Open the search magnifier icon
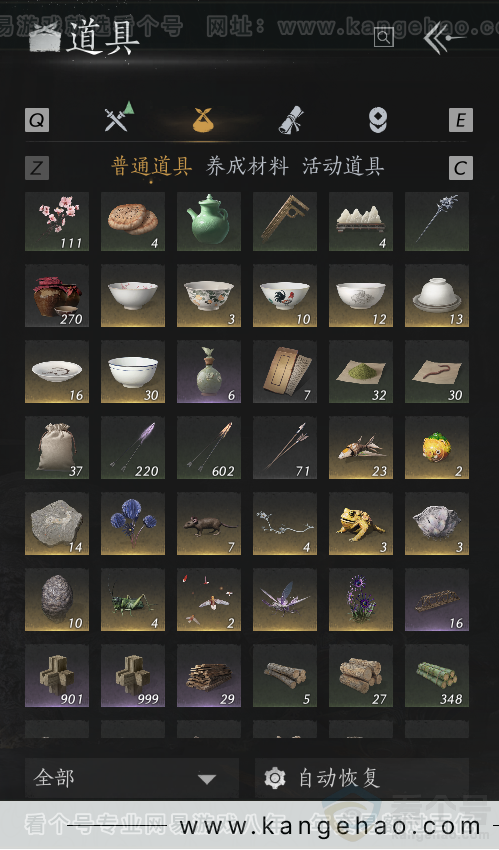499x850 pixels. pyautogui.click(x=384, y=37)
